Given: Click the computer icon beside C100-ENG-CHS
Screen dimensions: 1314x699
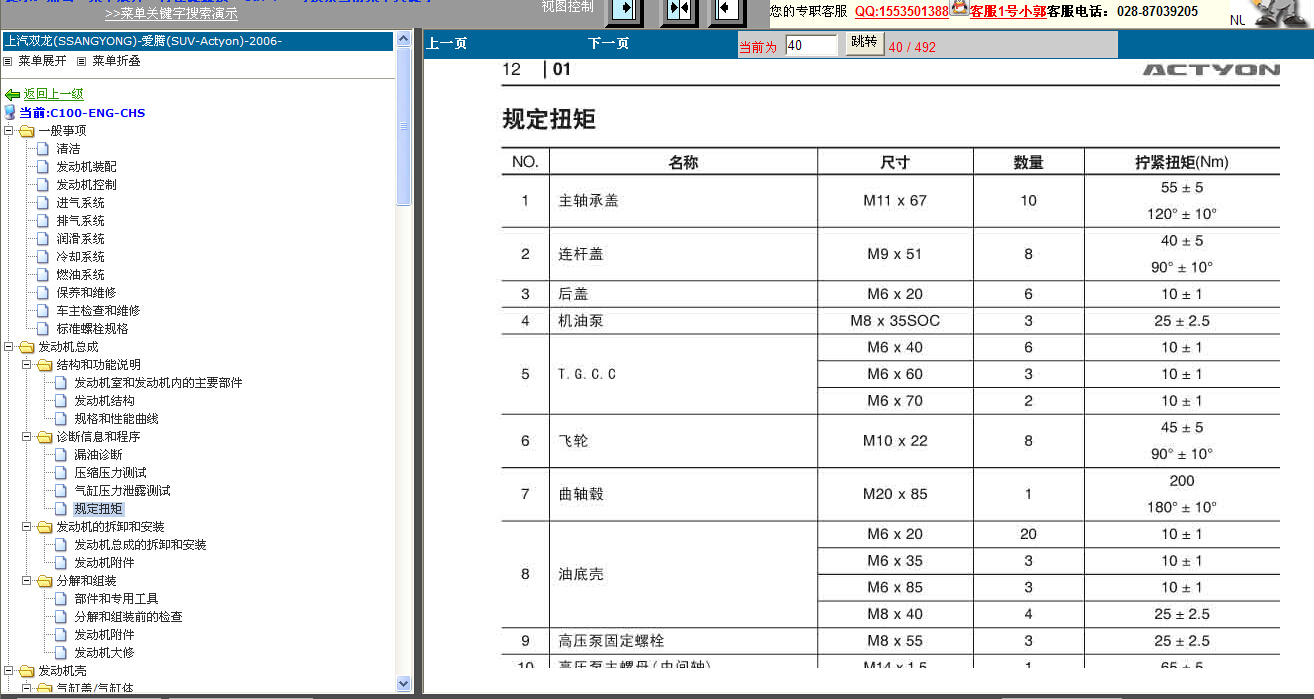Looking at the screenshot, I should (10, 113).
